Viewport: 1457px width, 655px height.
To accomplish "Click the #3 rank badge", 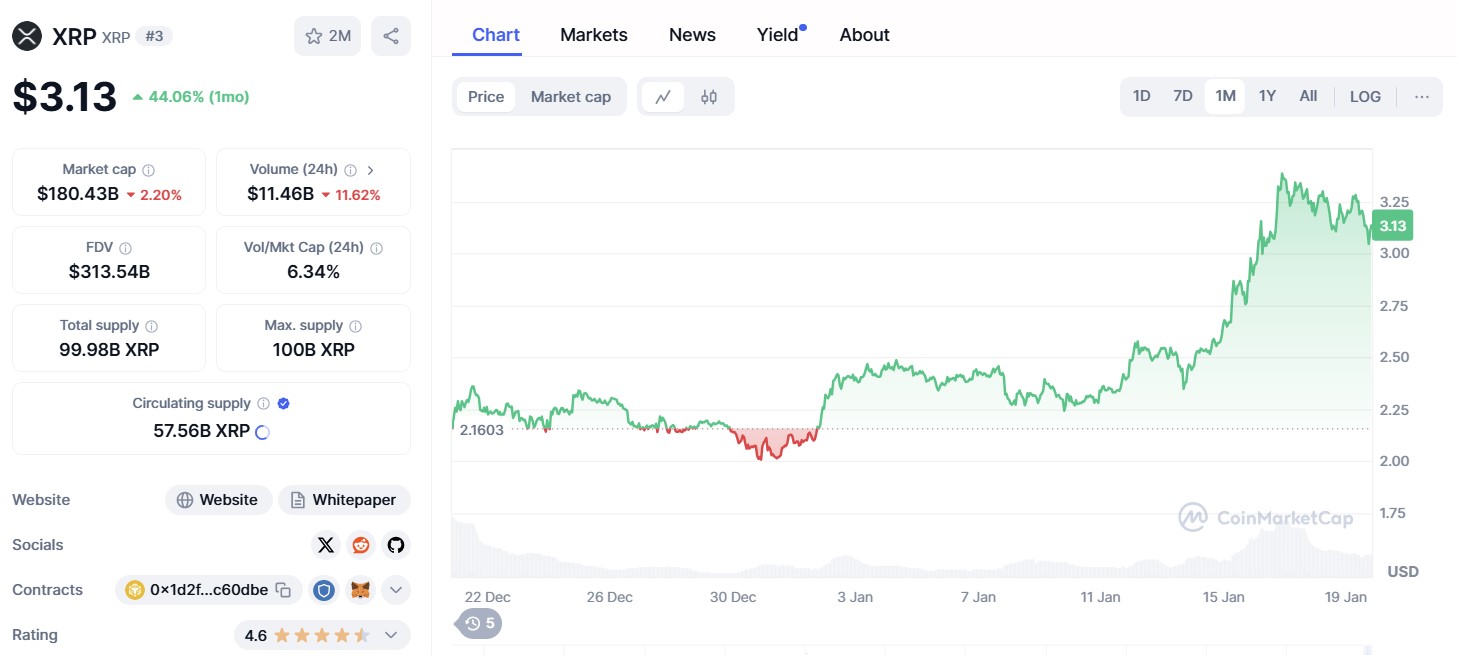I will [x=155, y=37].
